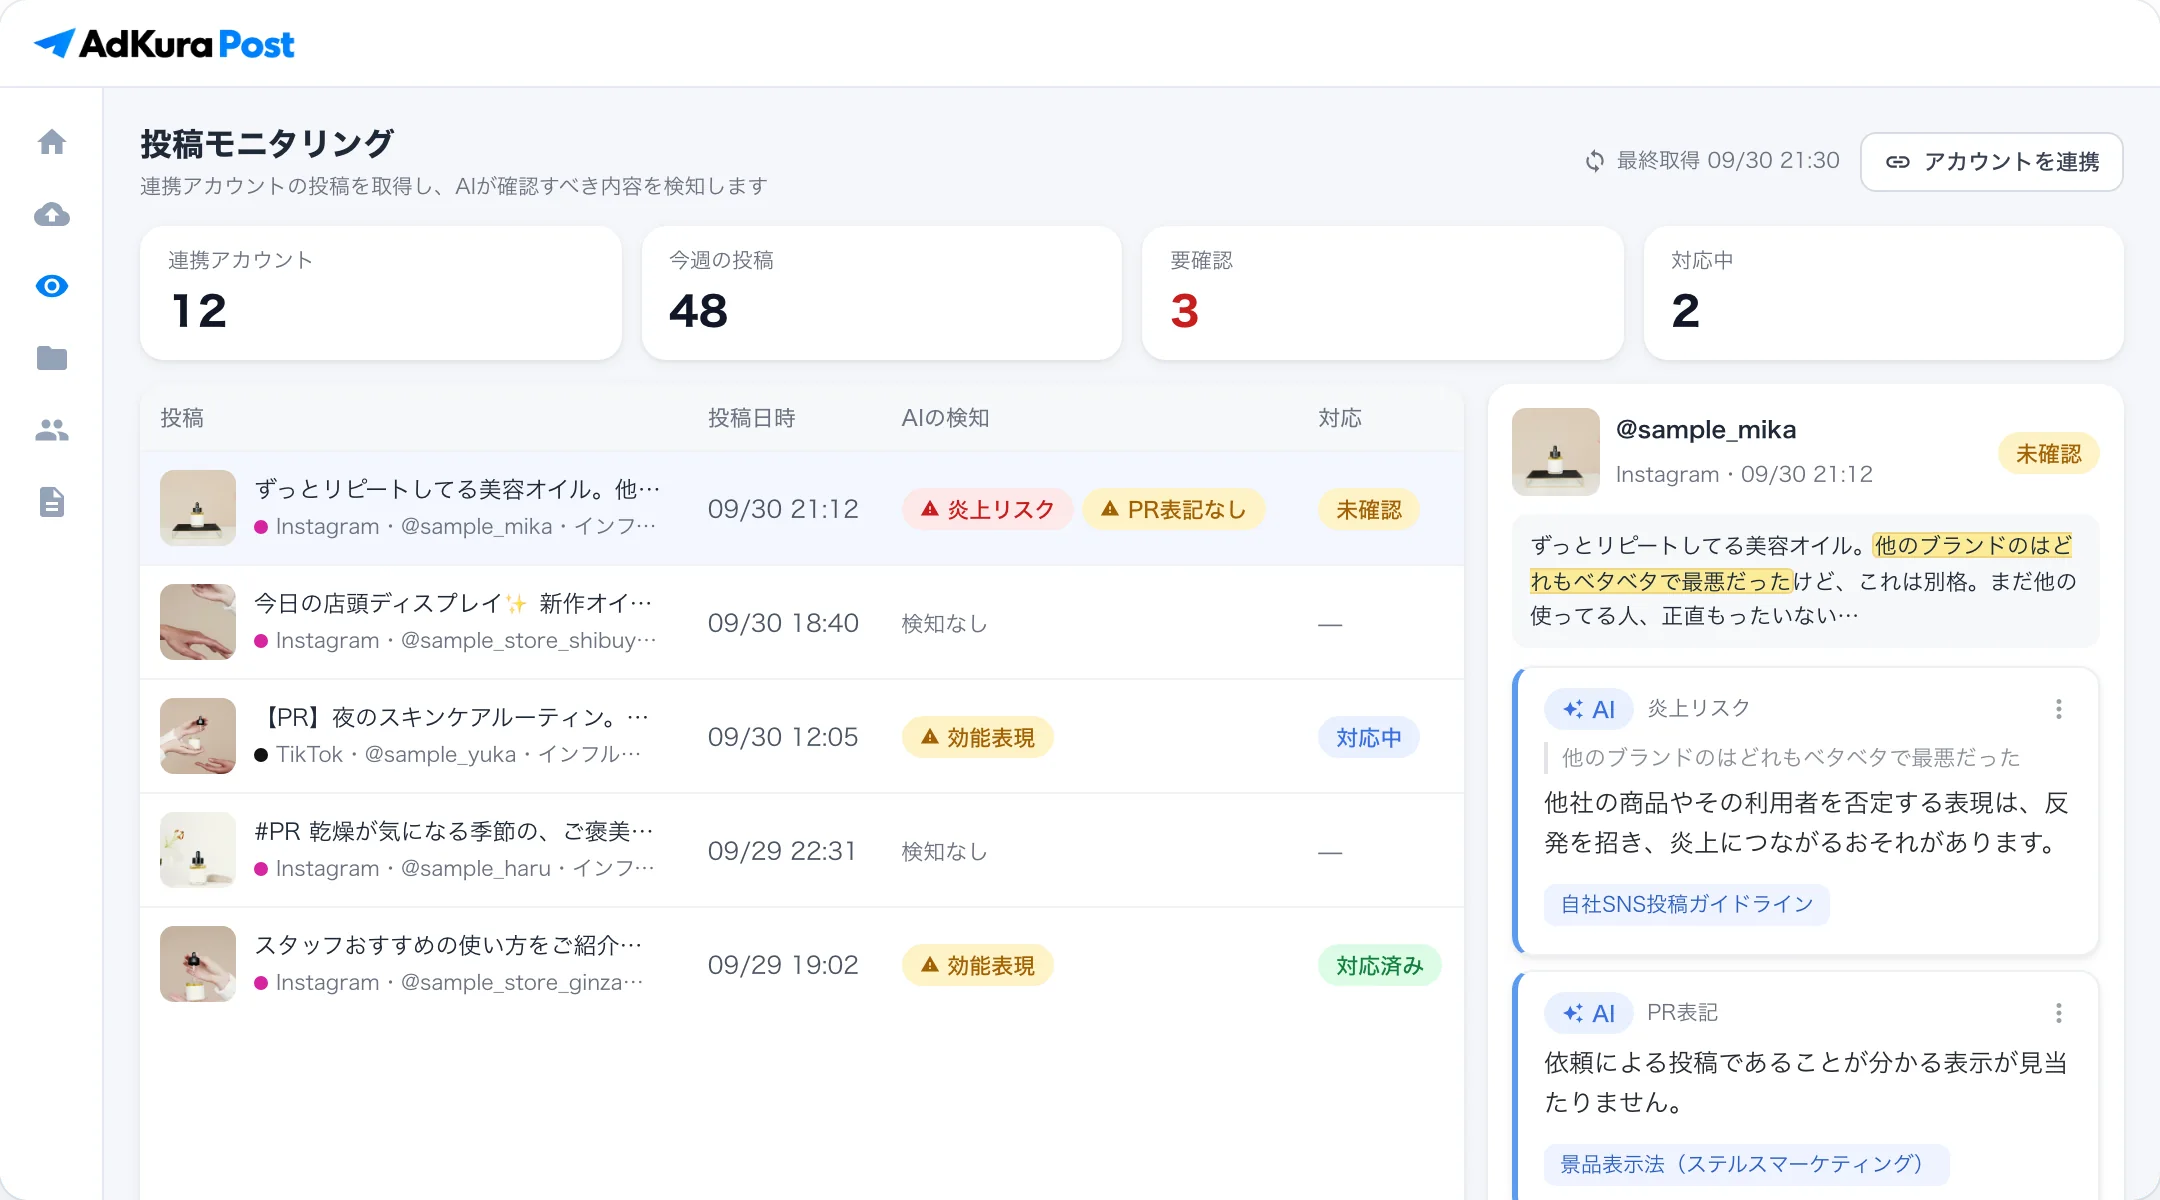2160x1200 pixels.
Task: Click the AI chip on the 炎上リスク card
Action: [1589, 709]
